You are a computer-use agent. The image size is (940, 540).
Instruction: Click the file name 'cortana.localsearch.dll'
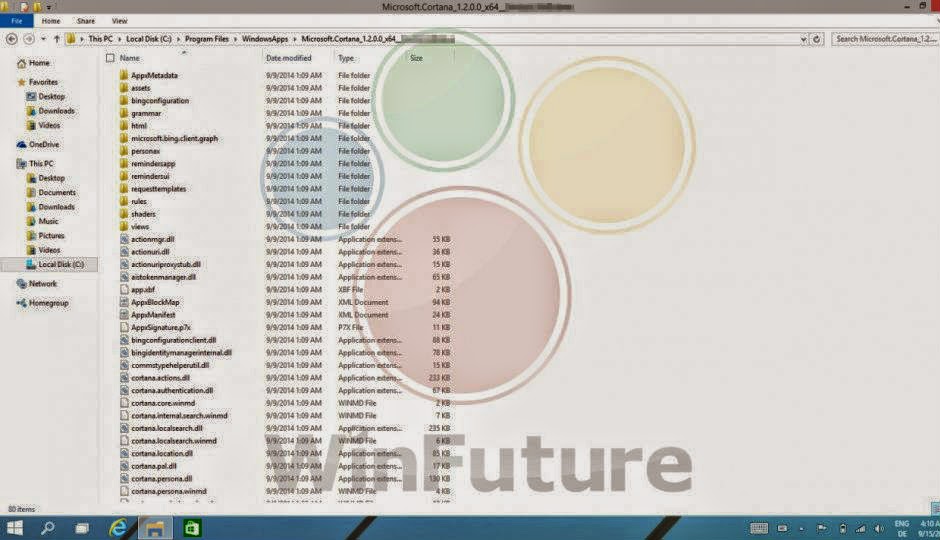[167, 428]
